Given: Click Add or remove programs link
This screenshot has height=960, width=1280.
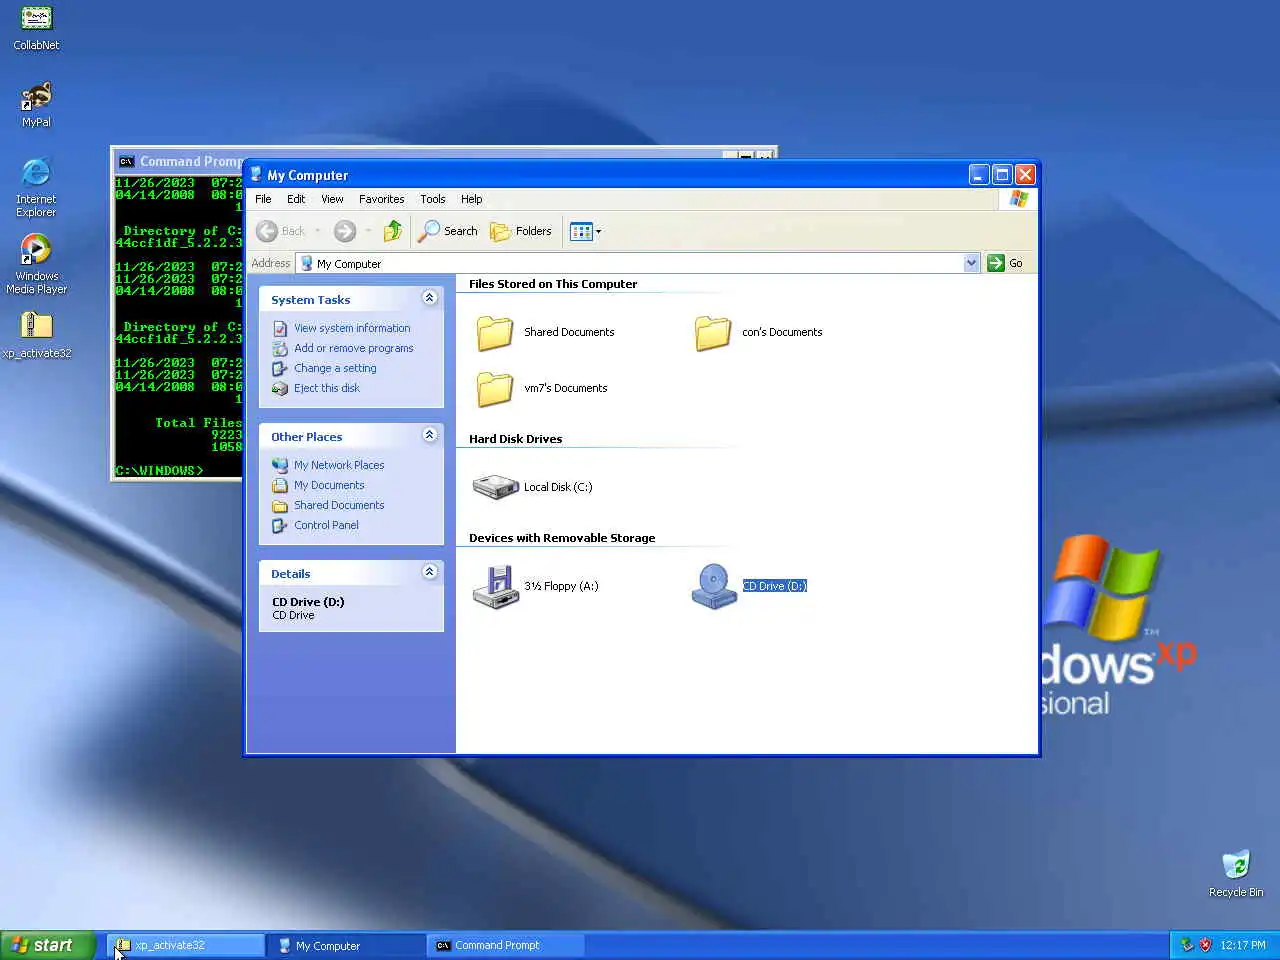Looking at the screenshot, I should click(354, 348).
